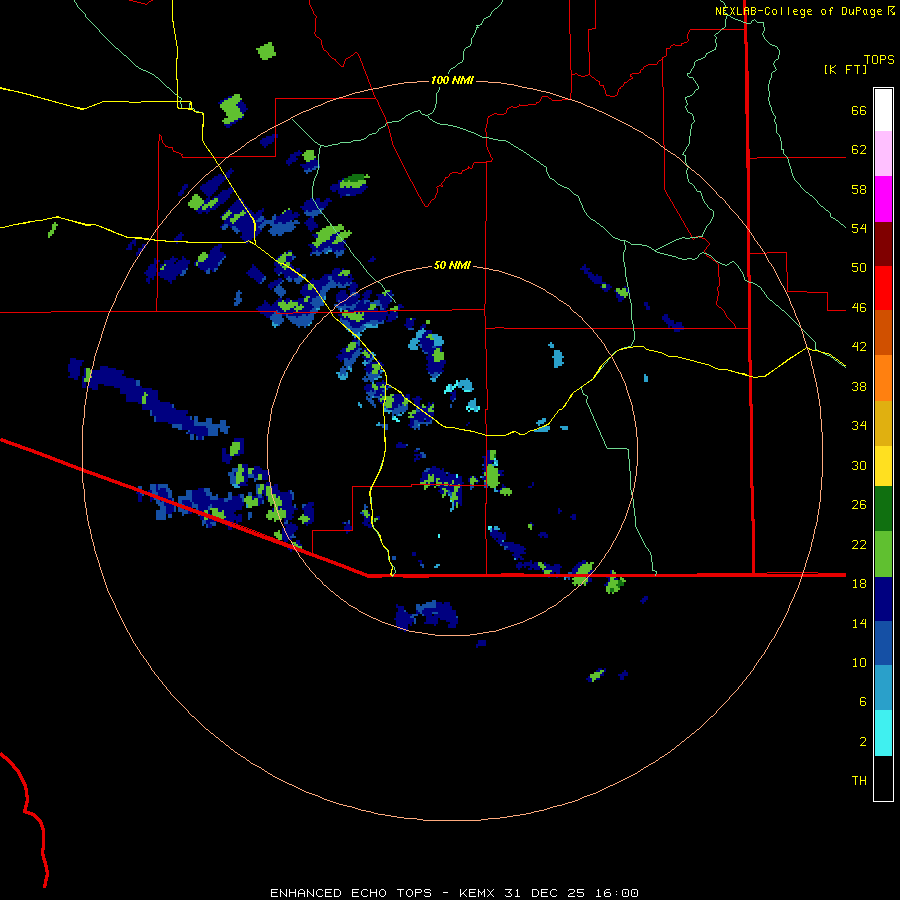Click the dark green 26-30 kft legend swatch
The width and height of the screenshot is (900, 900).
pyautogui.click(x=883, y=509)
